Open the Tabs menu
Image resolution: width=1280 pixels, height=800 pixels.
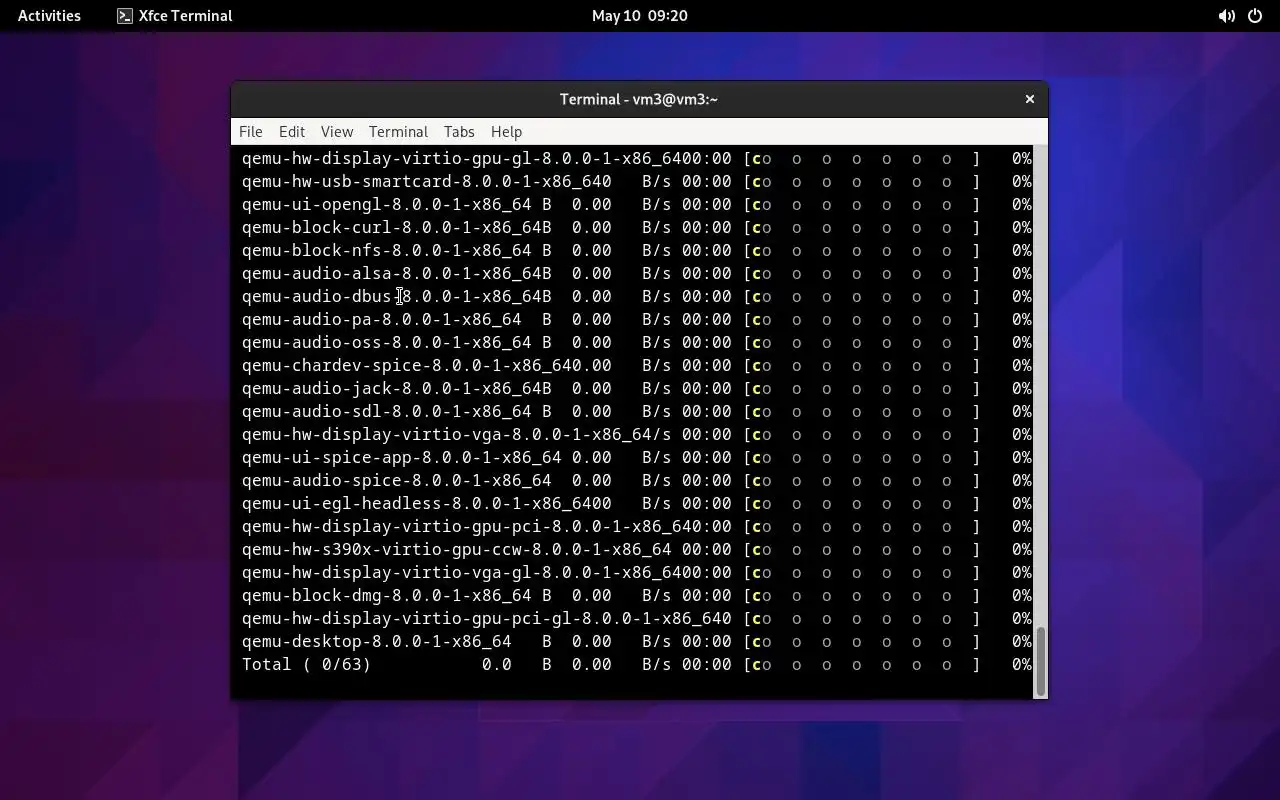click(x=459, y=132)
